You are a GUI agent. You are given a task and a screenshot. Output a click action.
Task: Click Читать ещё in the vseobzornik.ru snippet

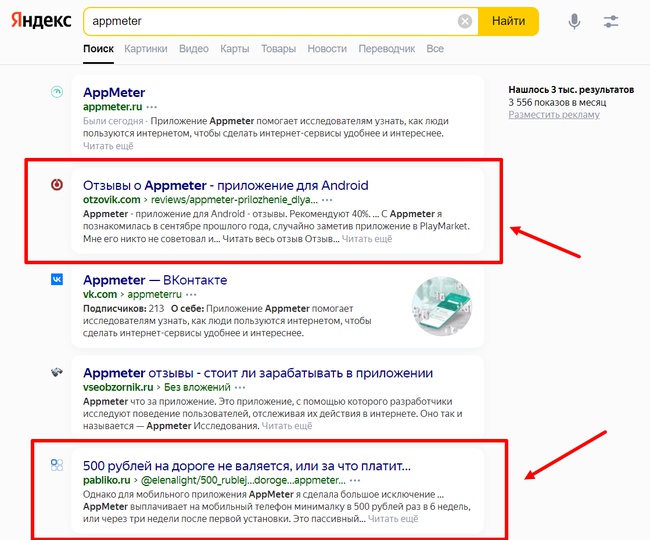click(x=287, y=426)
